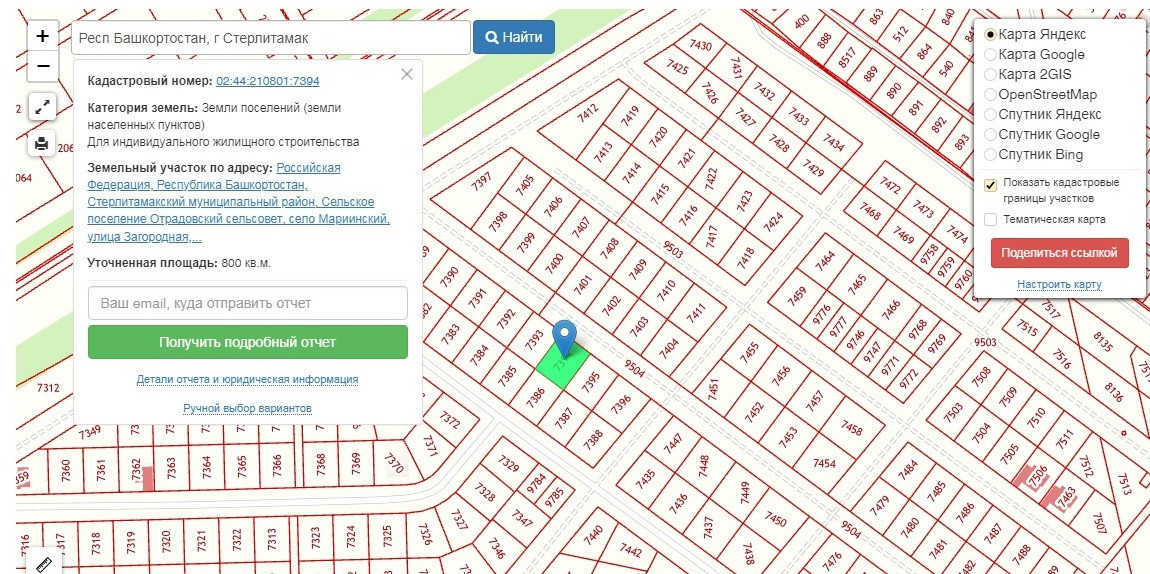Click map parcel labeled 7472
The width and height of the screenshot is (1150, 574).
[890, 185]
